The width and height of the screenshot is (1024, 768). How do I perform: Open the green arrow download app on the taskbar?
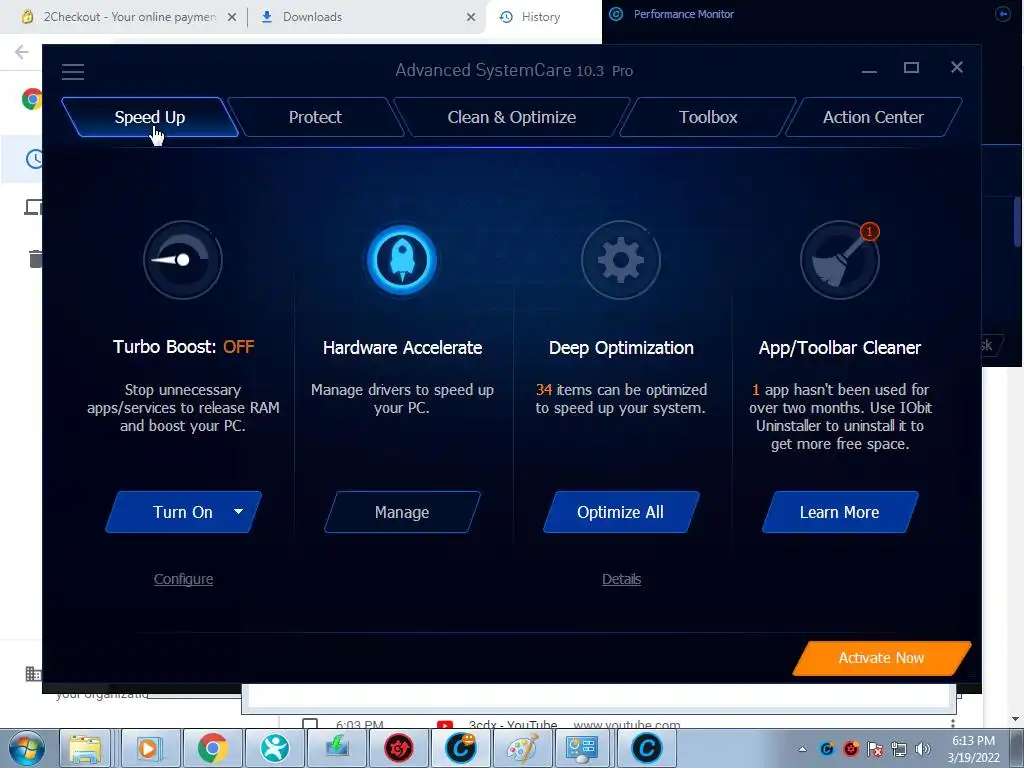coord(337,748)
